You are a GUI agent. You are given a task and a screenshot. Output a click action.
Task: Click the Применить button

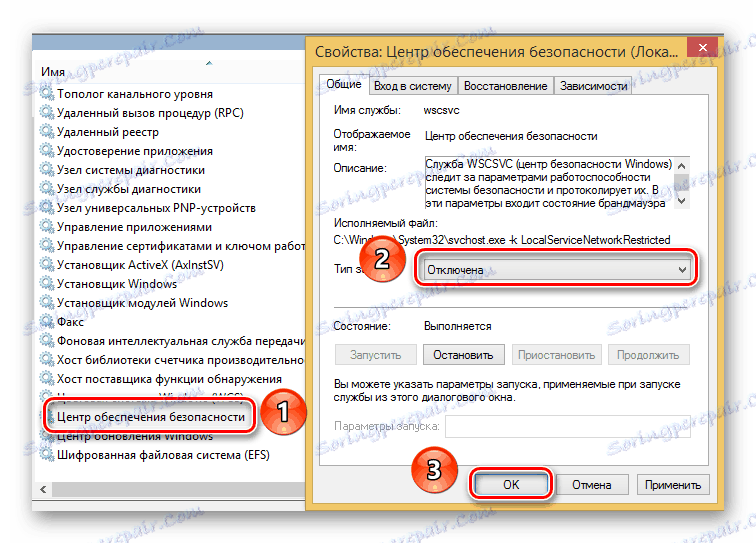point(673,485)
